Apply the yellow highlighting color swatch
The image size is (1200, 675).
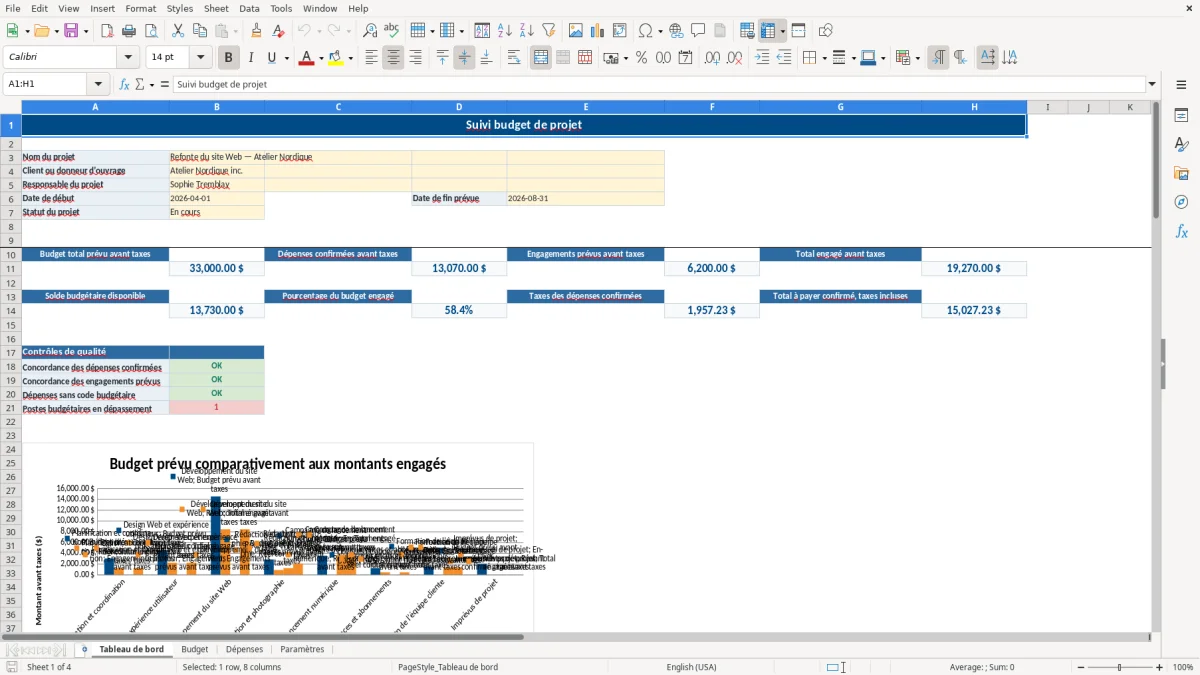pos(336,58)
